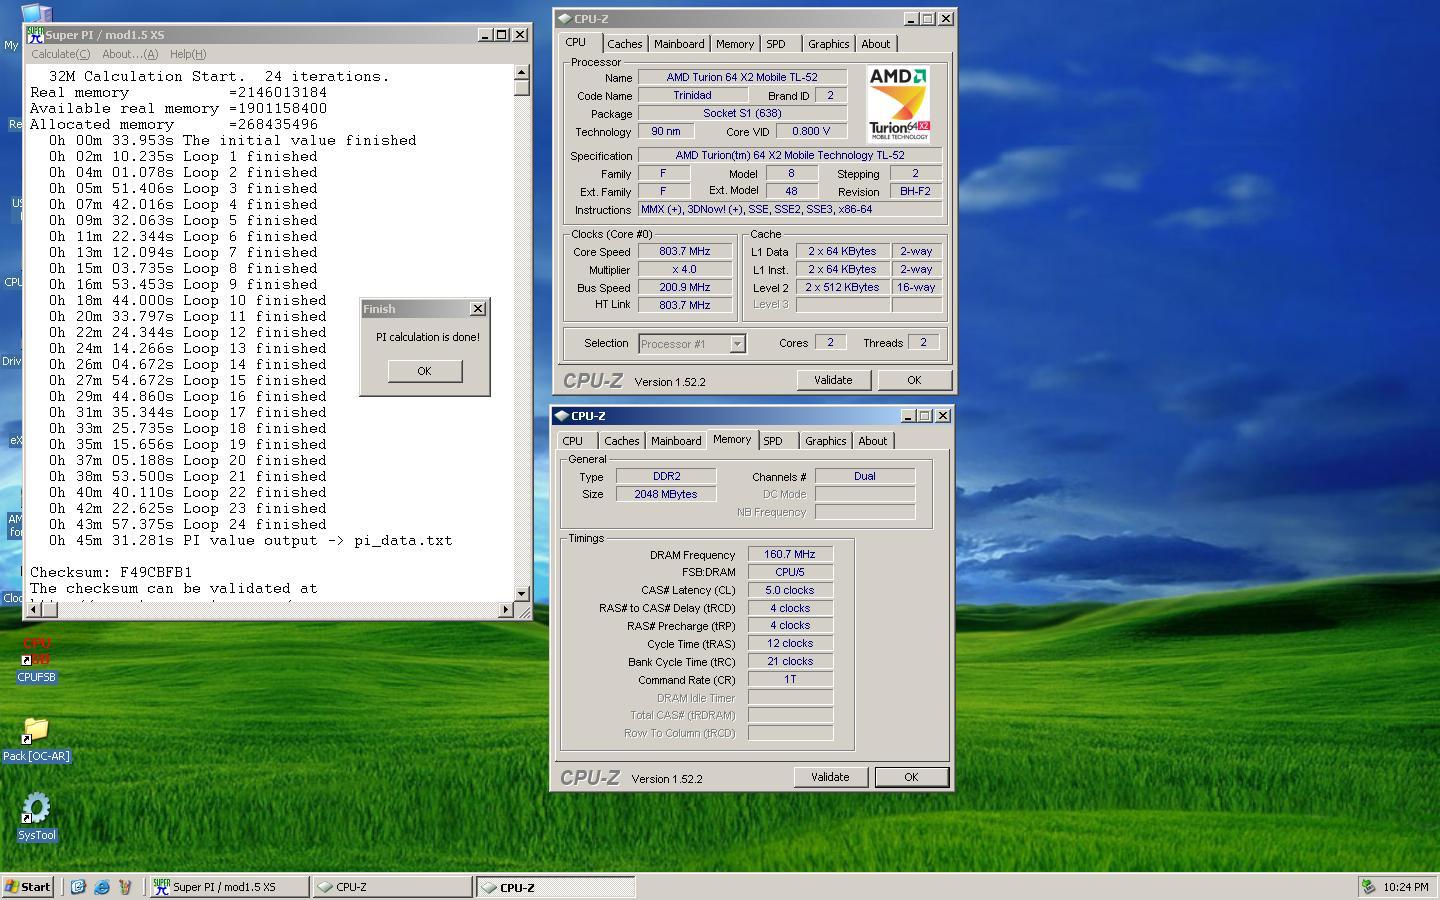Open the Start menu
This screenshot has width=1440, height=900.
(x=28, y=887)
